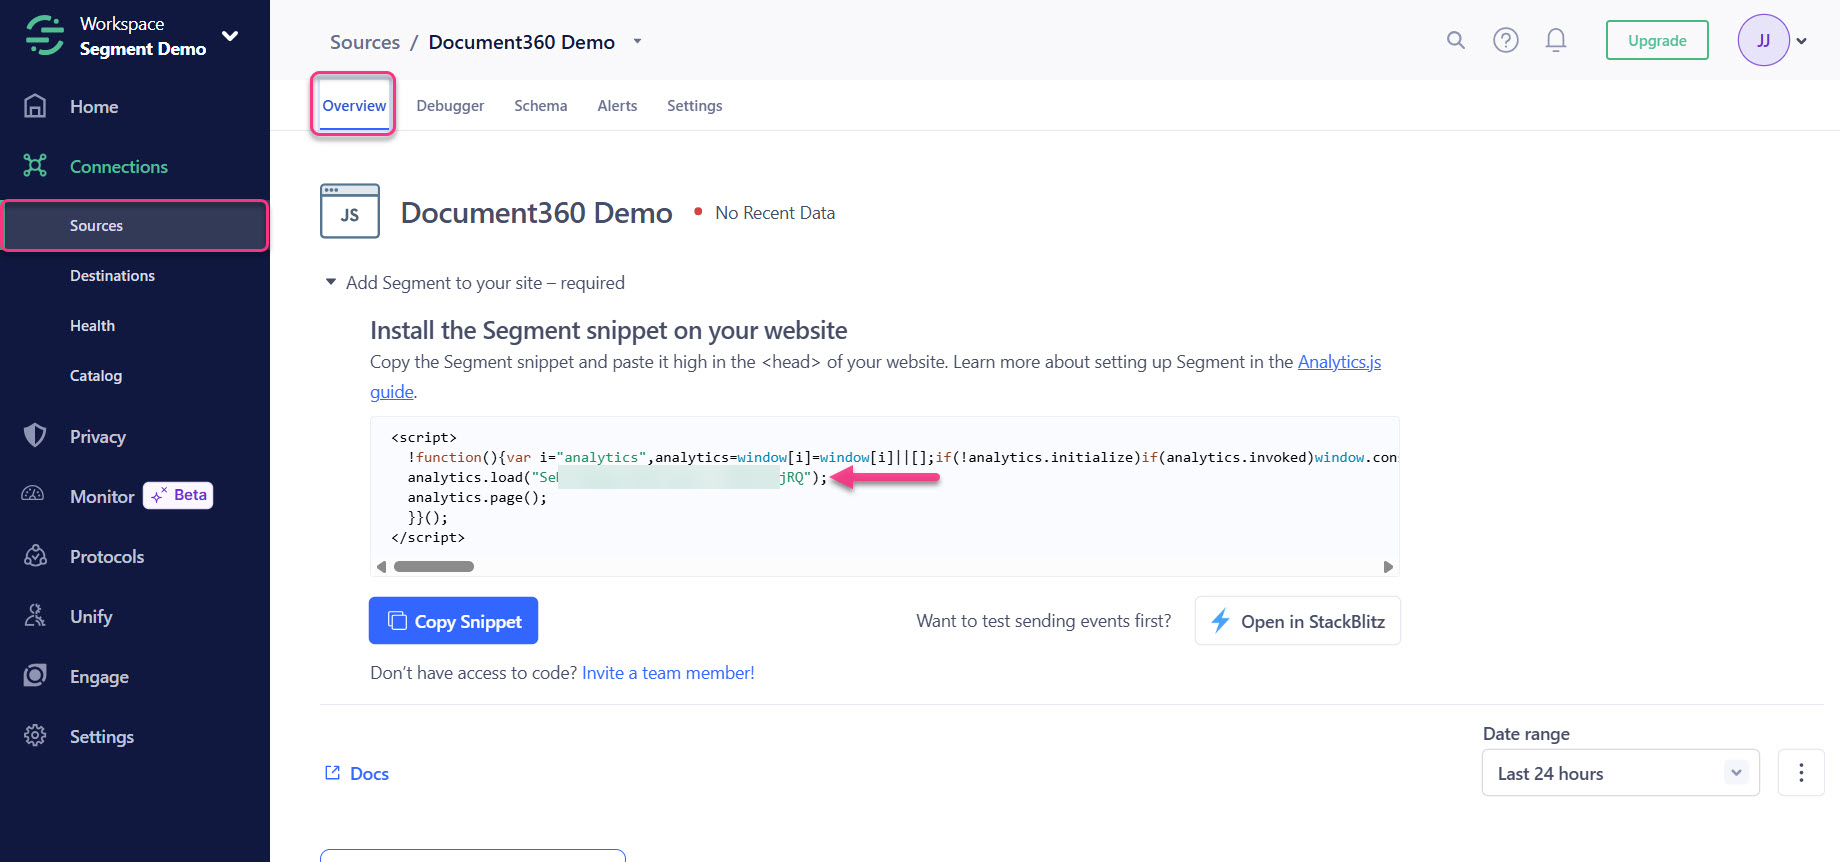Viewport: 1840px width, 862px height.
Task: Click the Protocols sidebar label
Action: [x=107, y=557]
